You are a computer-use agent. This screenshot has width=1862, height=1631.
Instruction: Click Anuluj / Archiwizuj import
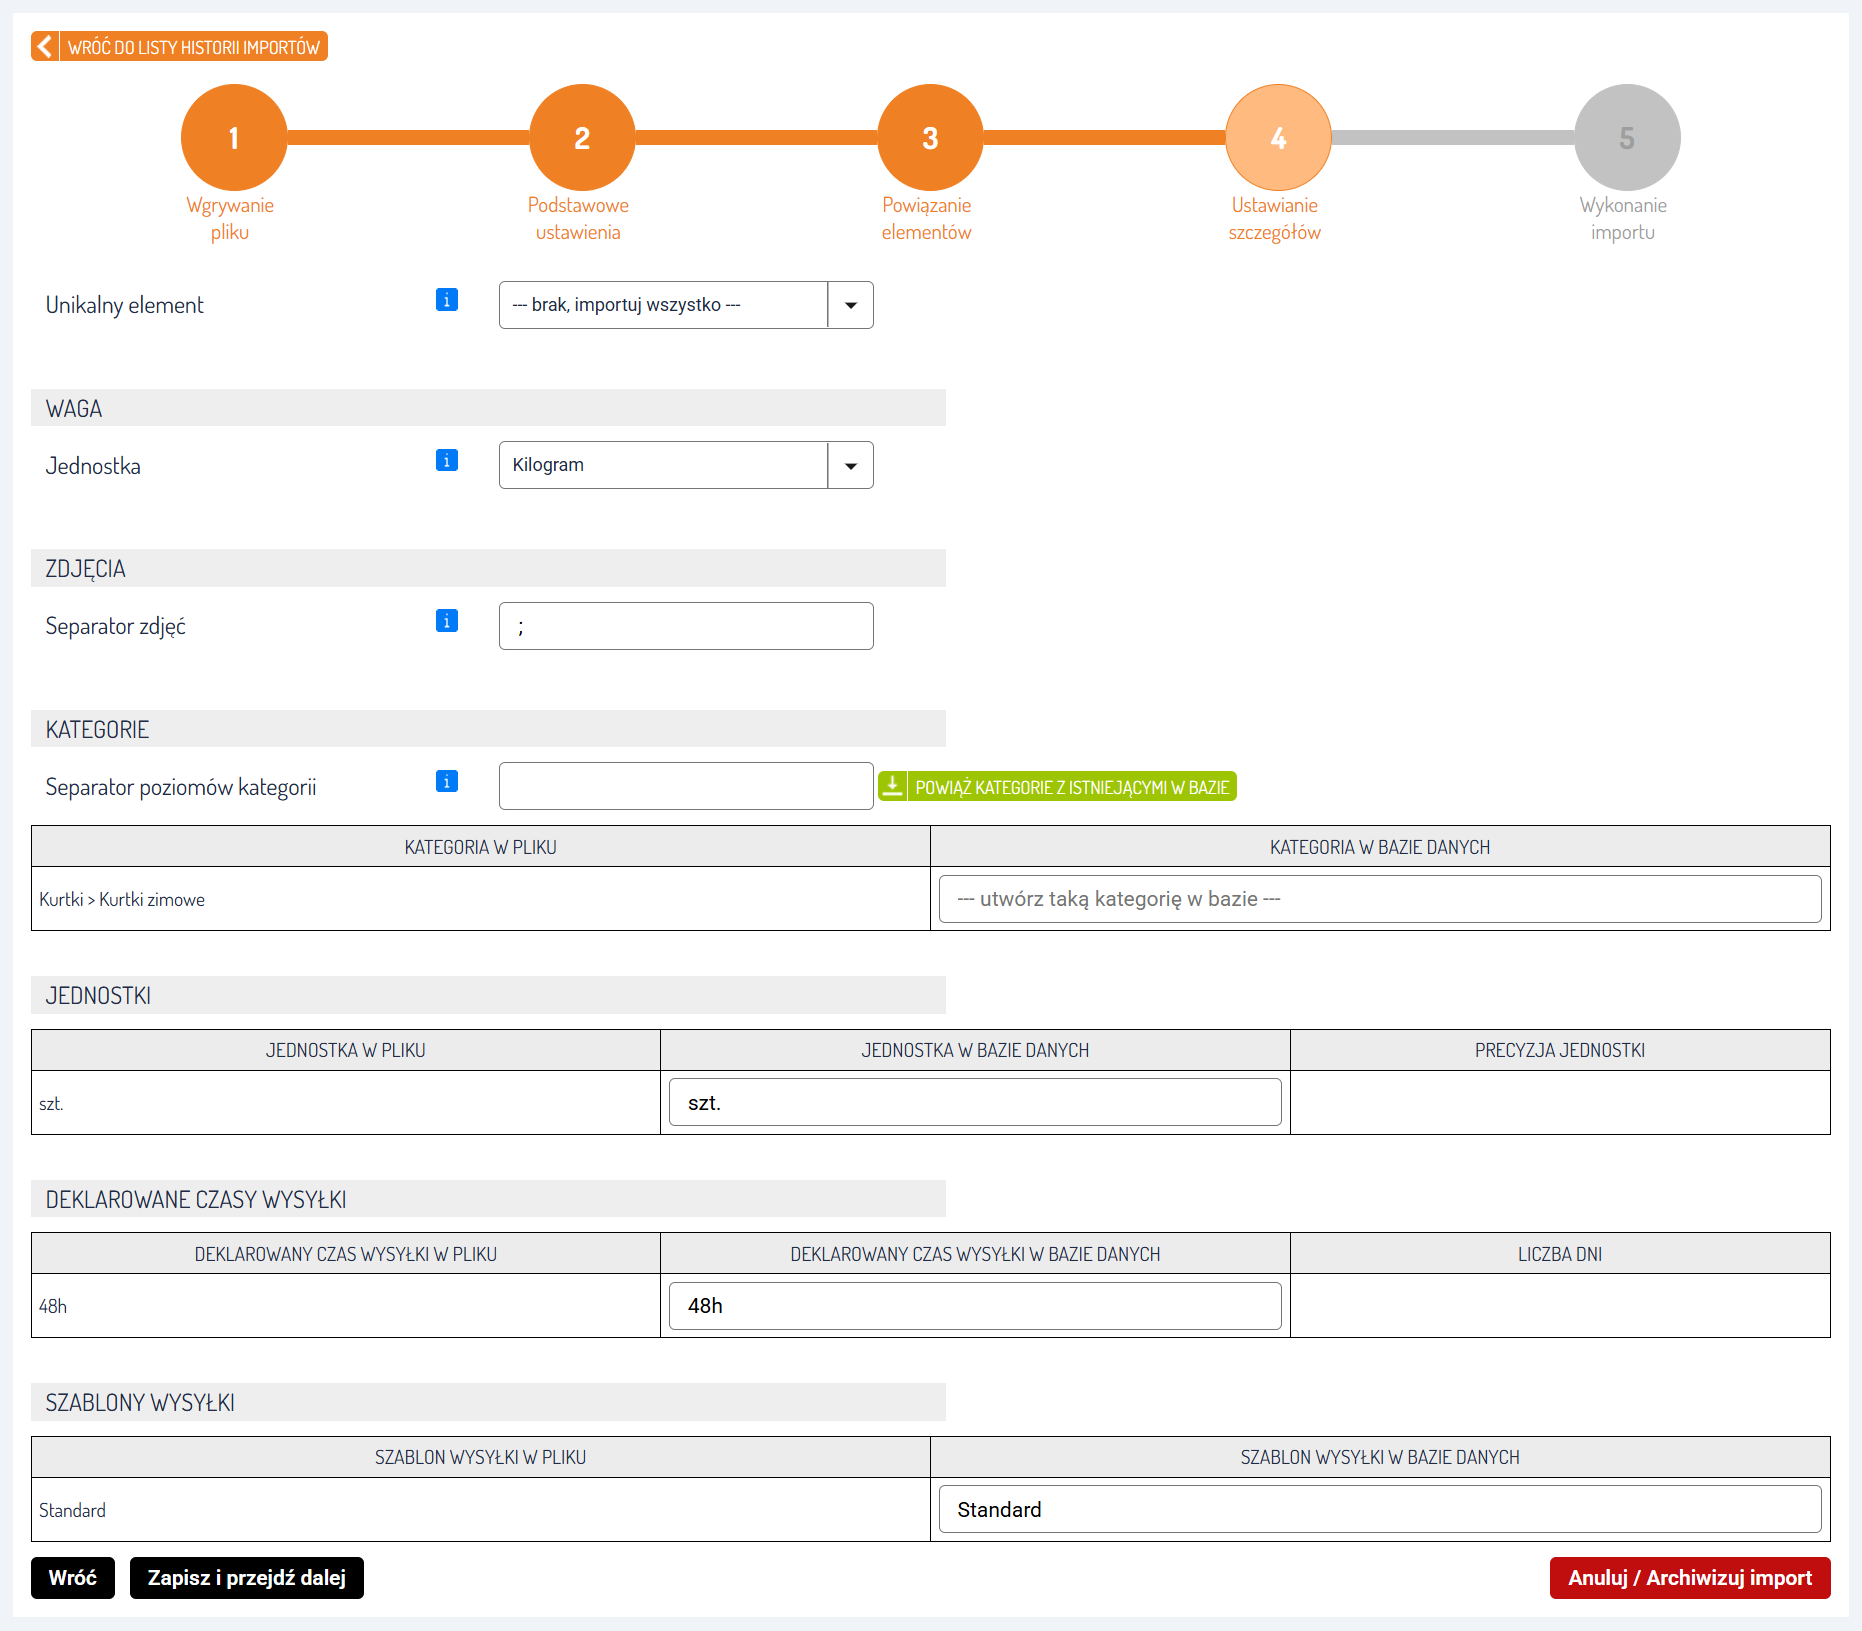pyautogui.click(x=1689, y=1578)
